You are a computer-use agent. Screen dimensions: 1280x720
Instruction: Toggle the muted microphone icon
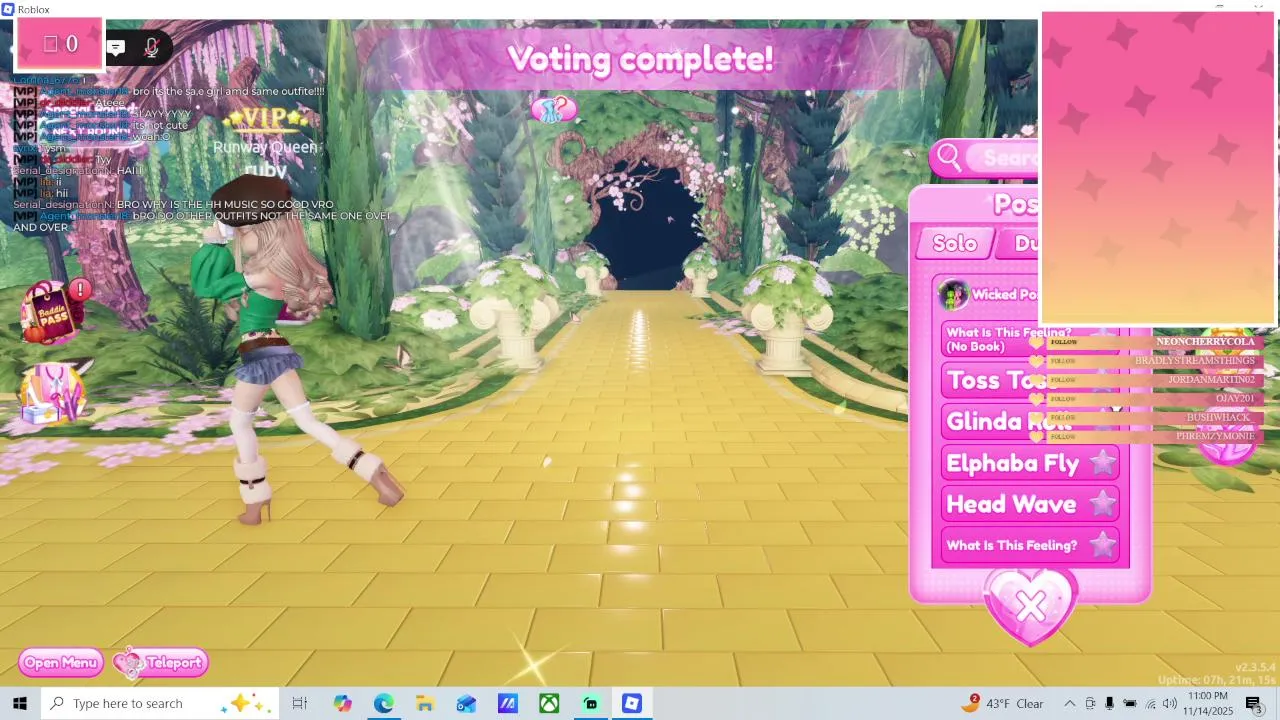tap(151, 47)
